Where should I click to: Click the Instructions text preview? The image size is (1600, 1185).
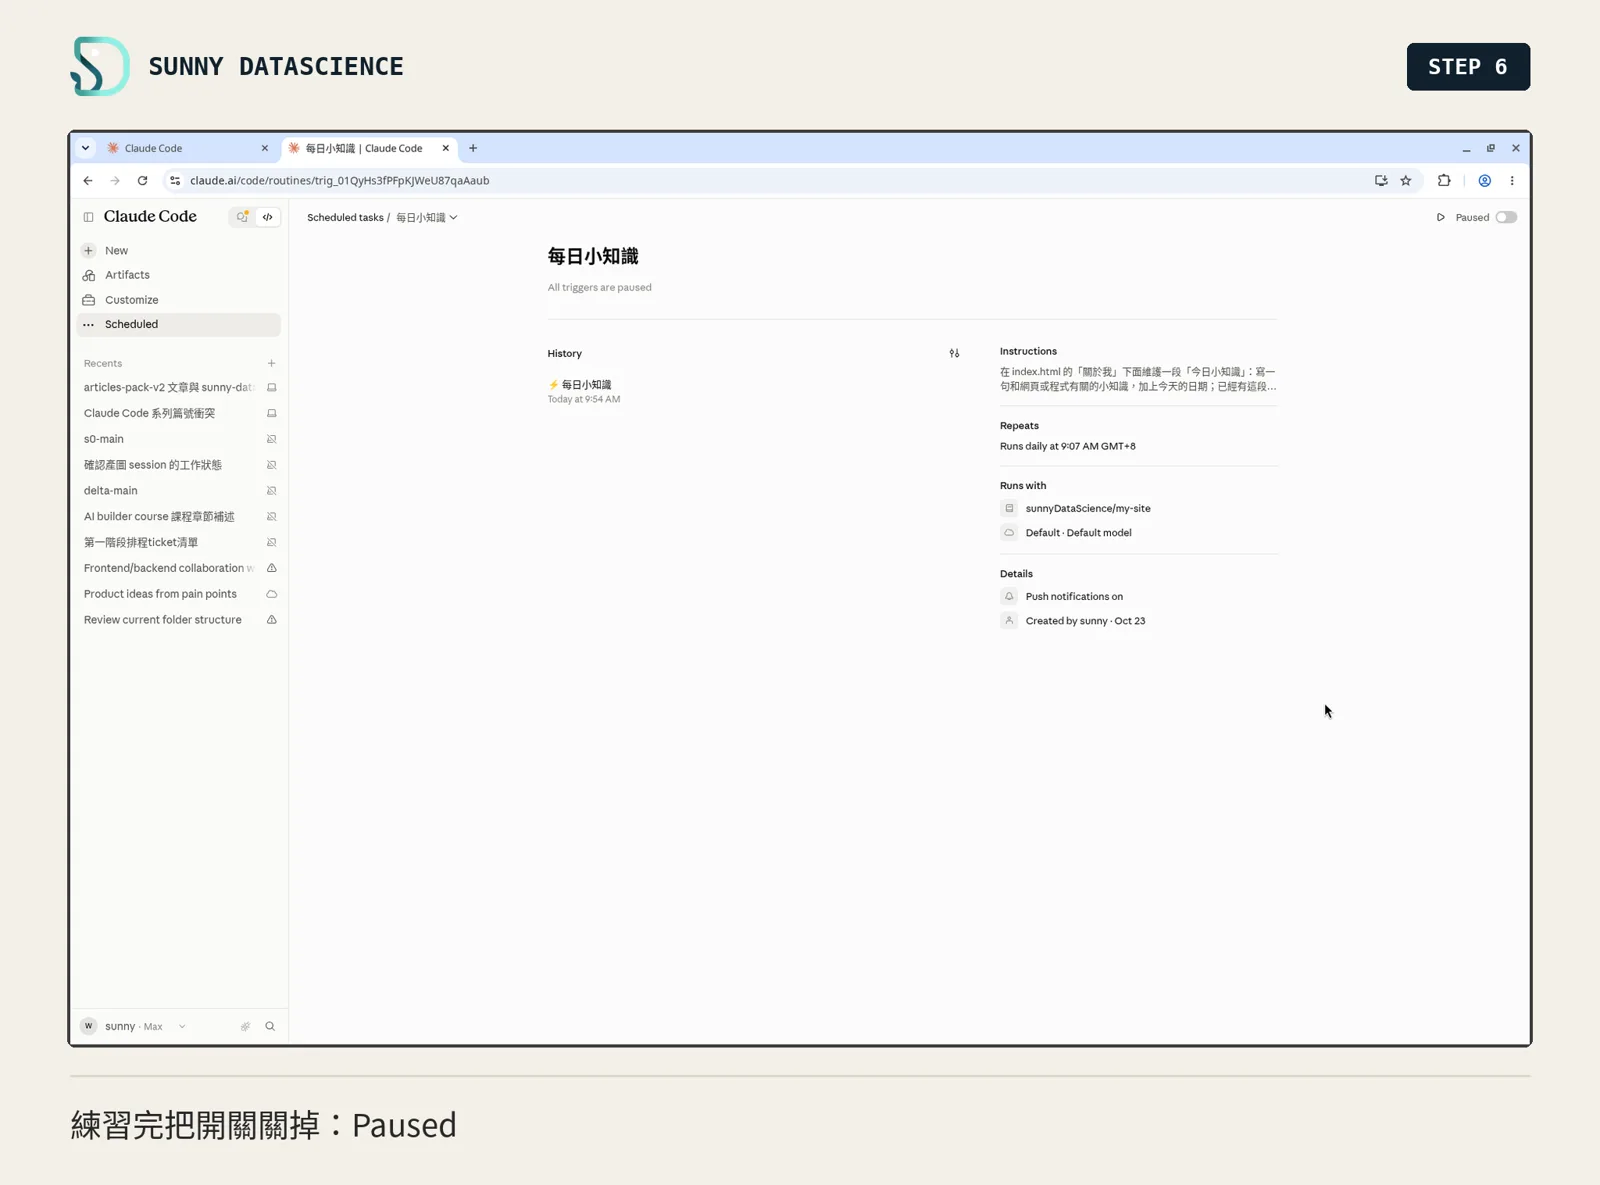click(1138, 379)
